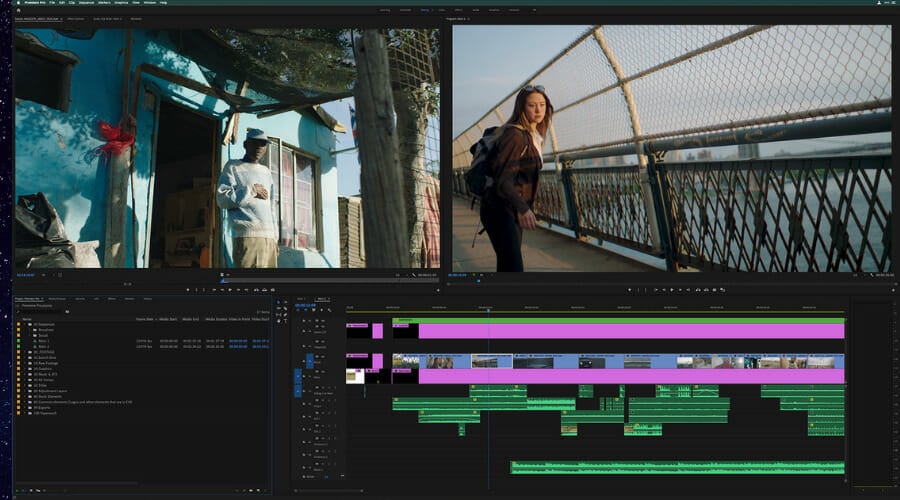Click Insert in the Source monitor
Screen dimensions: 900x500
point(256,290)
